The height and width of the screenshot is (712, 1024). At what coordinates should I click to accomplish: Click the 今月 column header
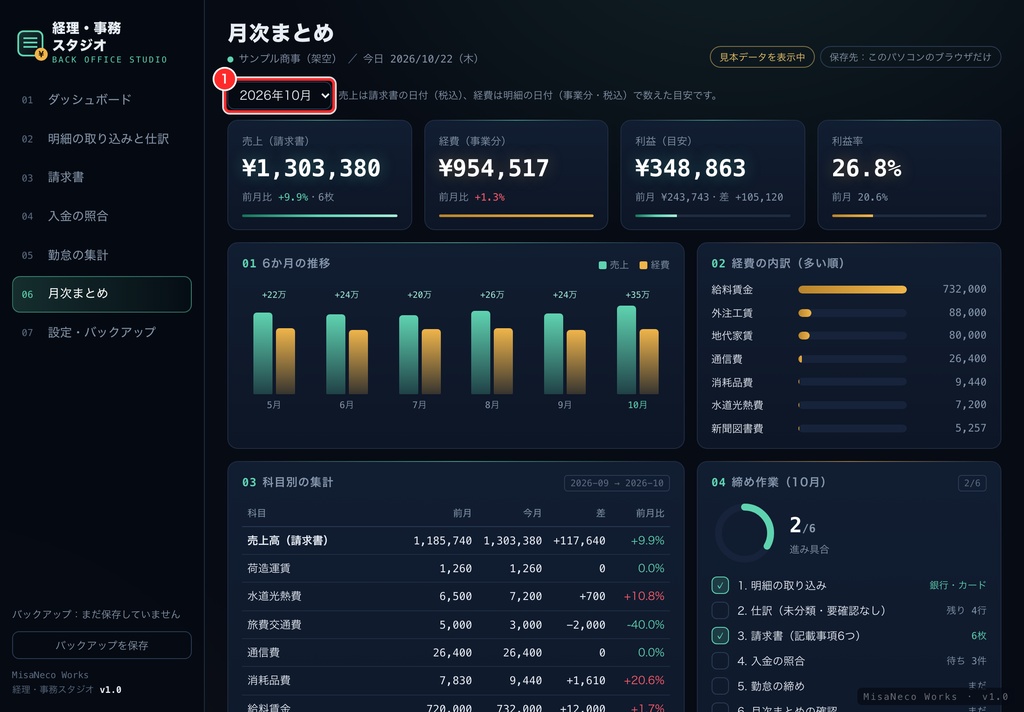point(532,513)
